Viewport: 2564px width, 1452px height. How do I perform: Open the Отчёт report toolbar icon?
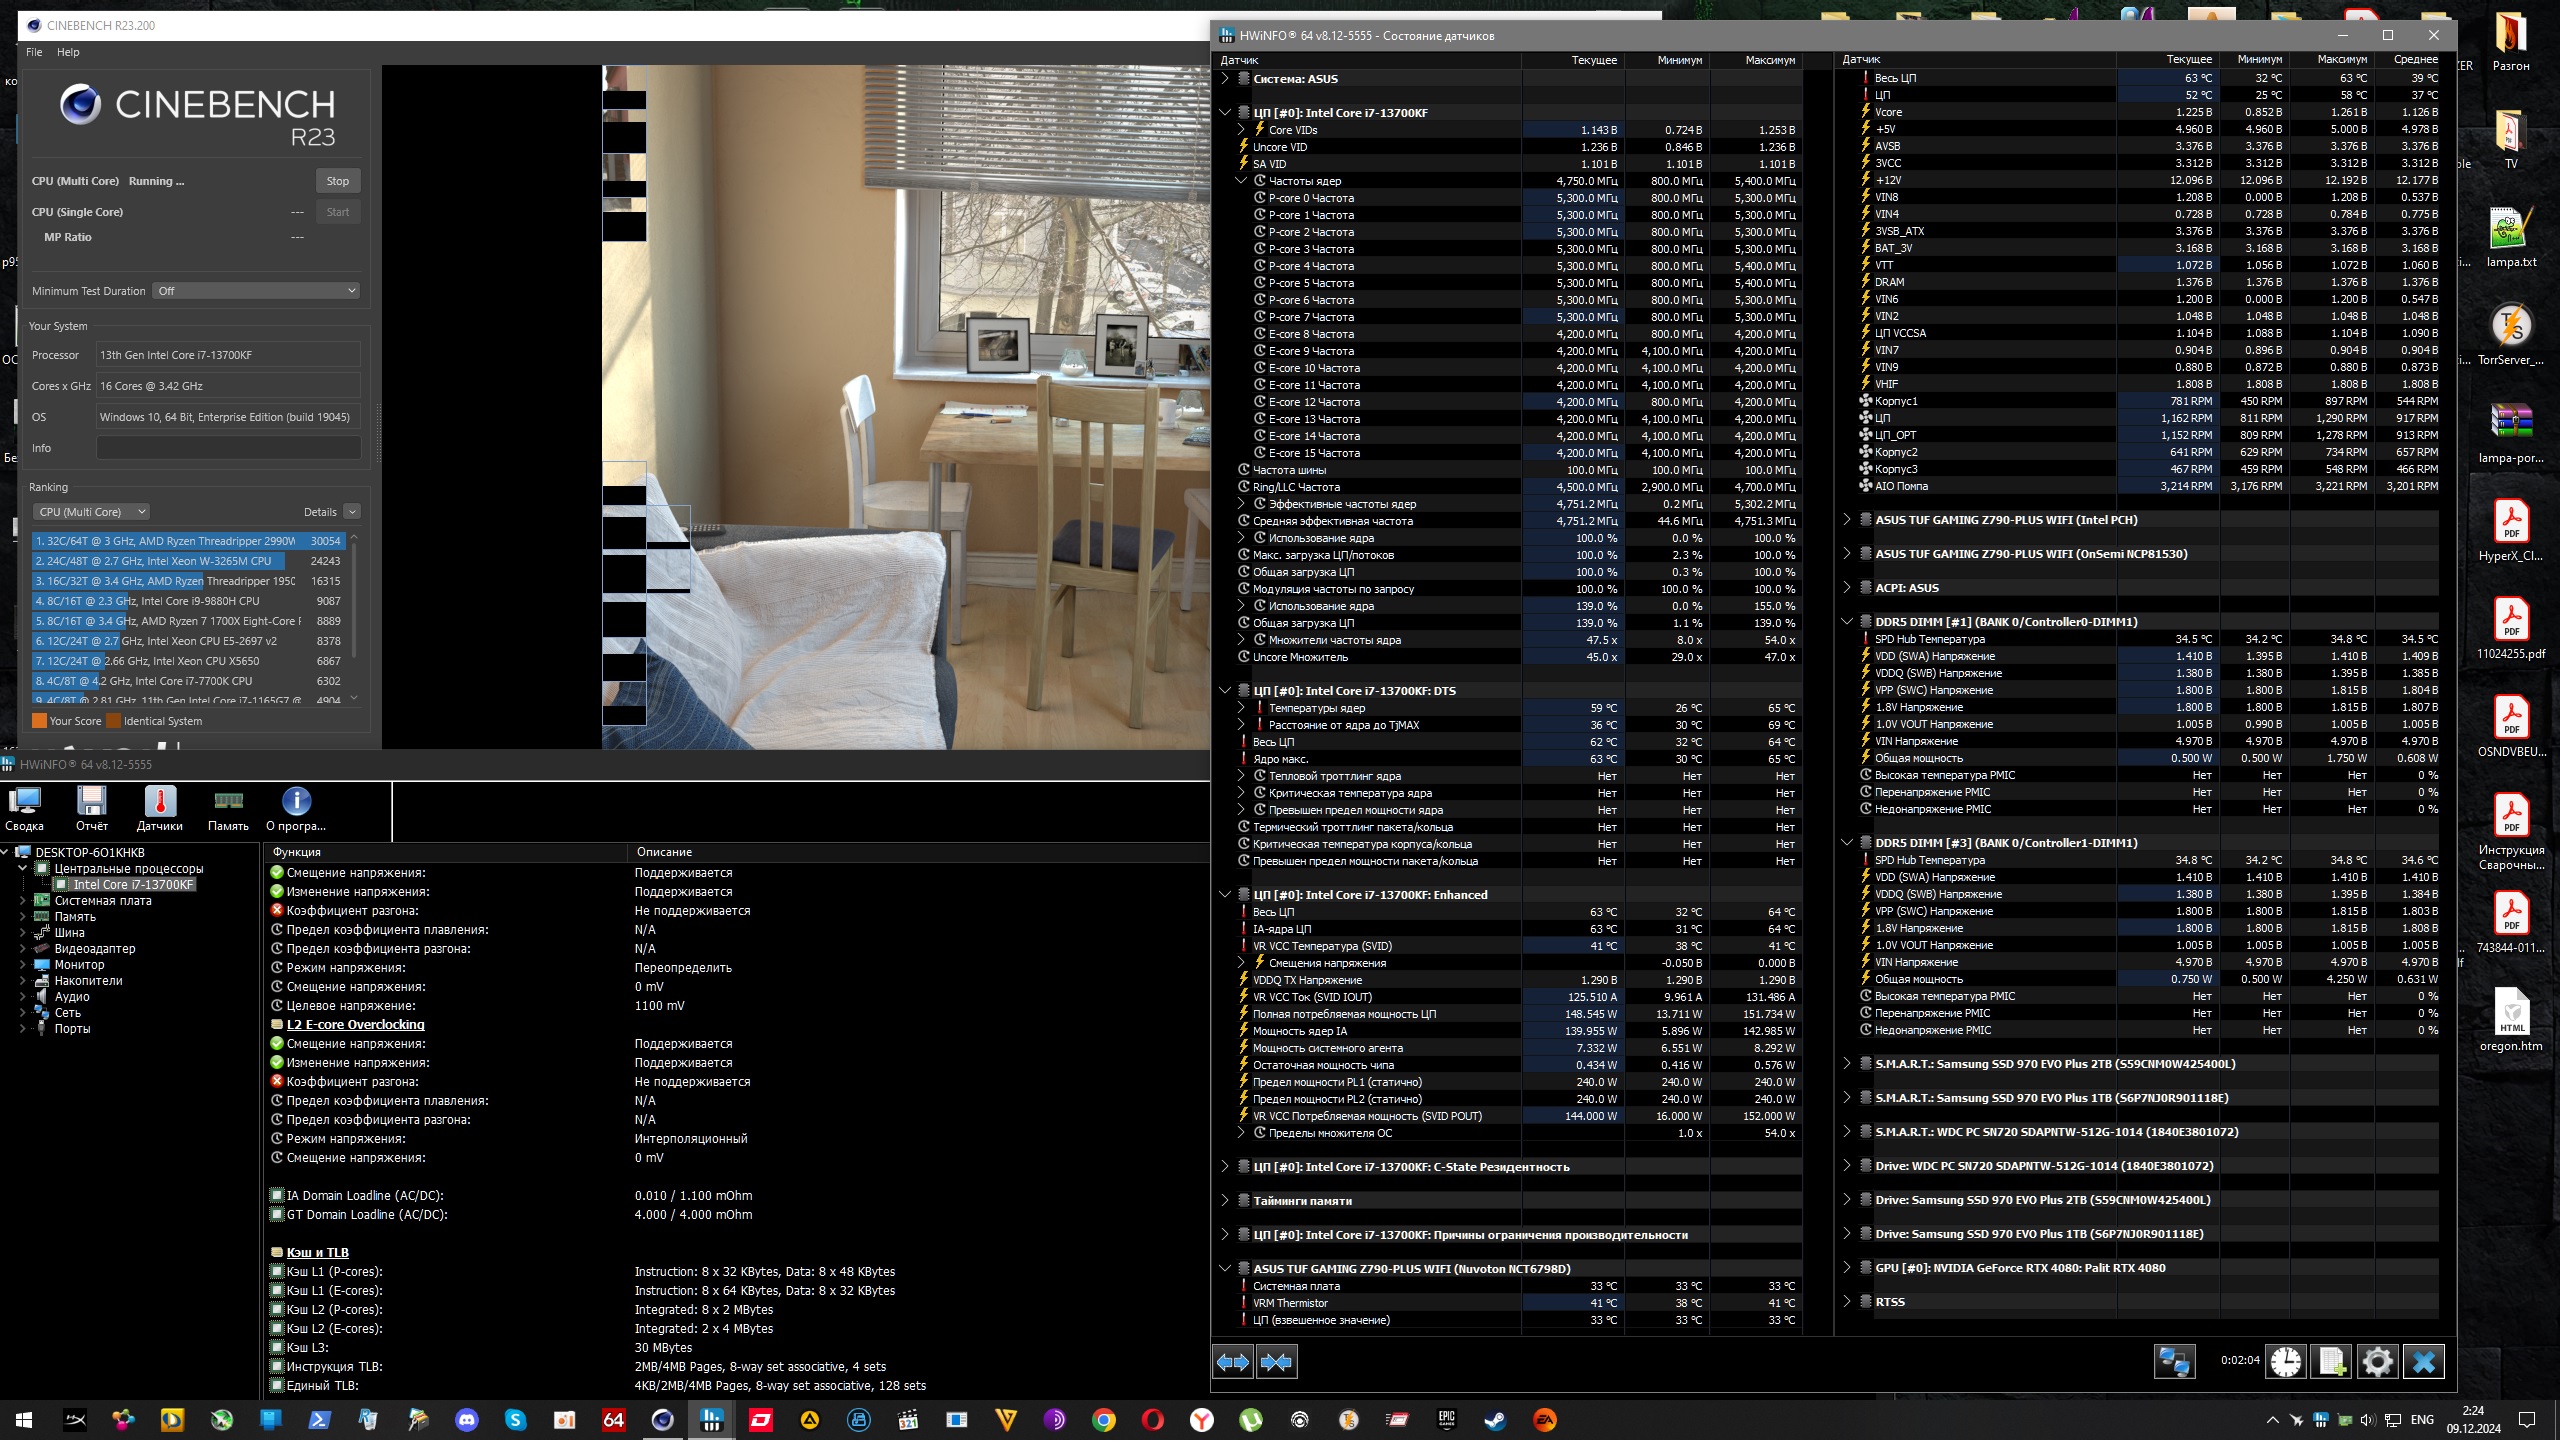[92, 810]
